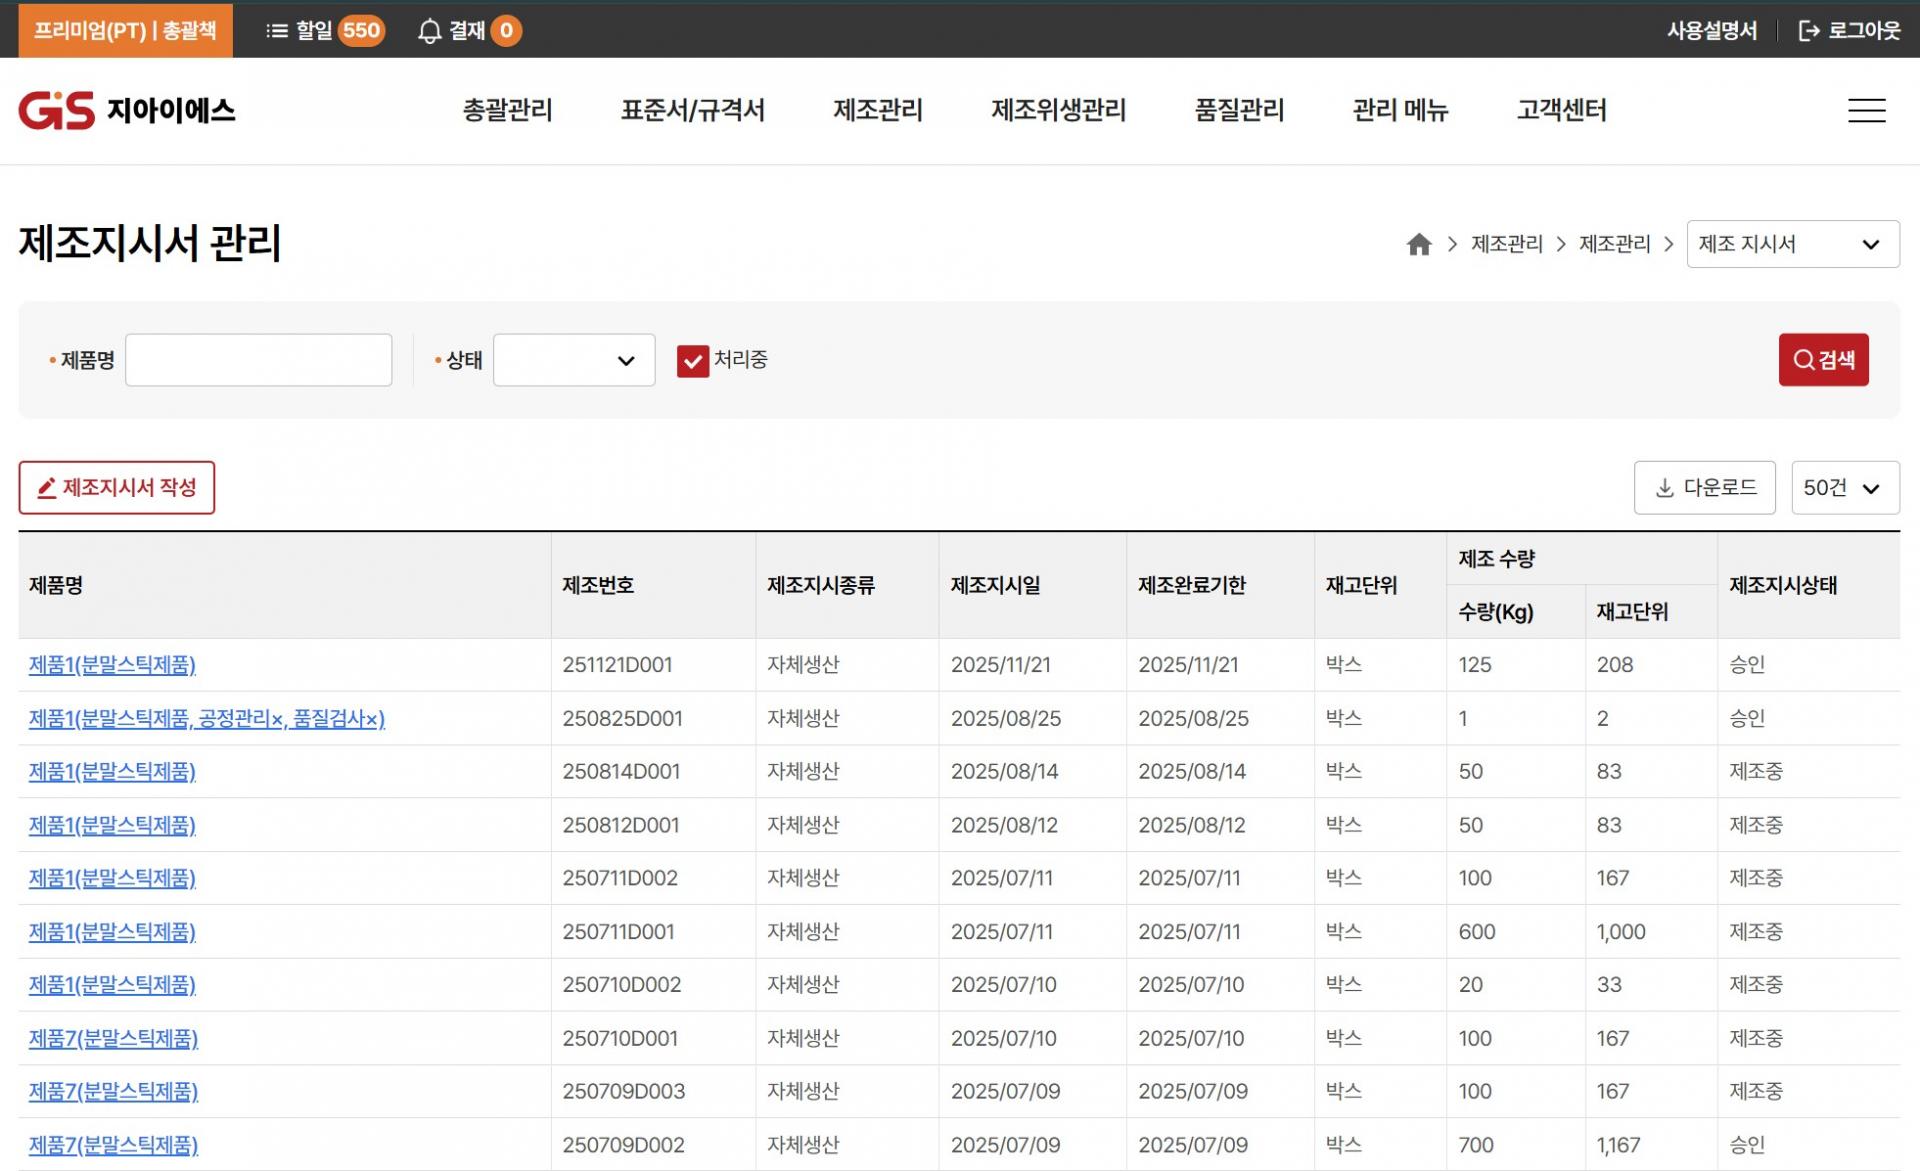Open 제품7(분말스틱제품) link for 250710D001
The image size is (1920, 1171).
(x=113, y=1038)
